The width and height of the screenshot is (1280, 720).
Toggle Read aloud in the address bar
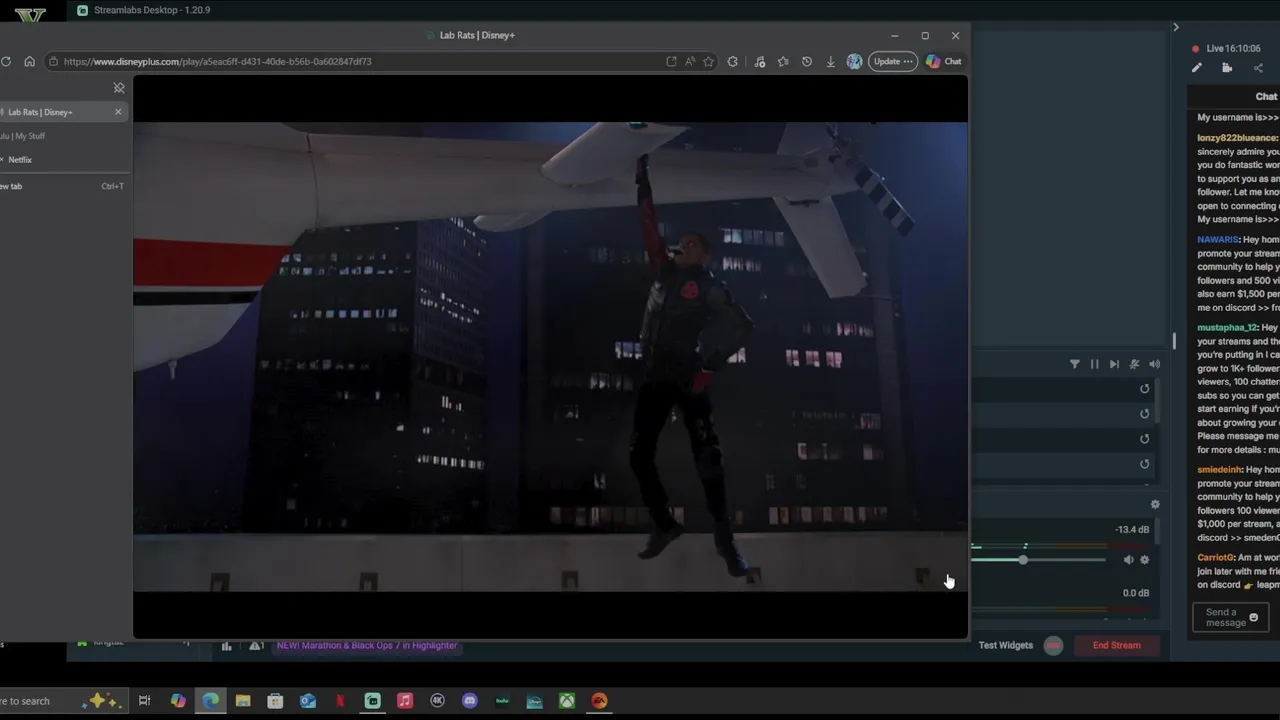click(690, 61)
